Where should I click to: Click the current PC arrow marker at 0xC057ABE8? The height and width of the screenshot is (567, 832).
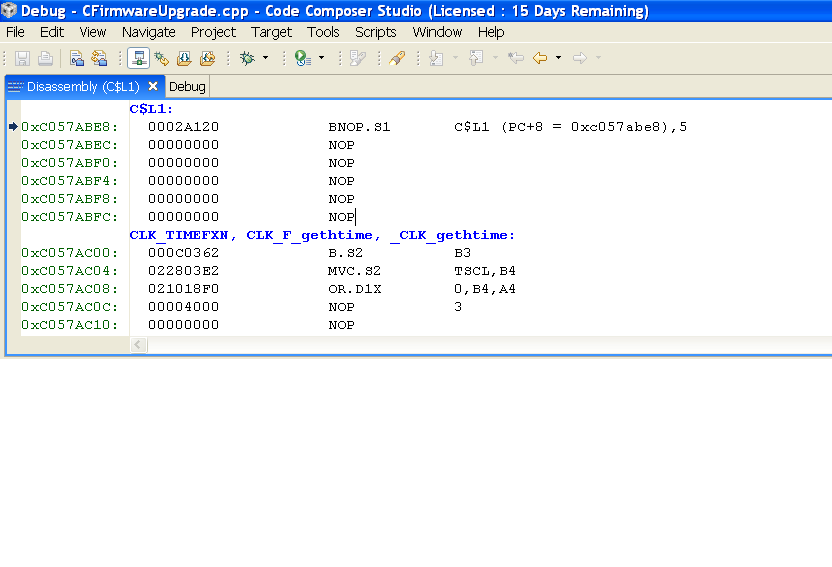[x=14, y=126]
